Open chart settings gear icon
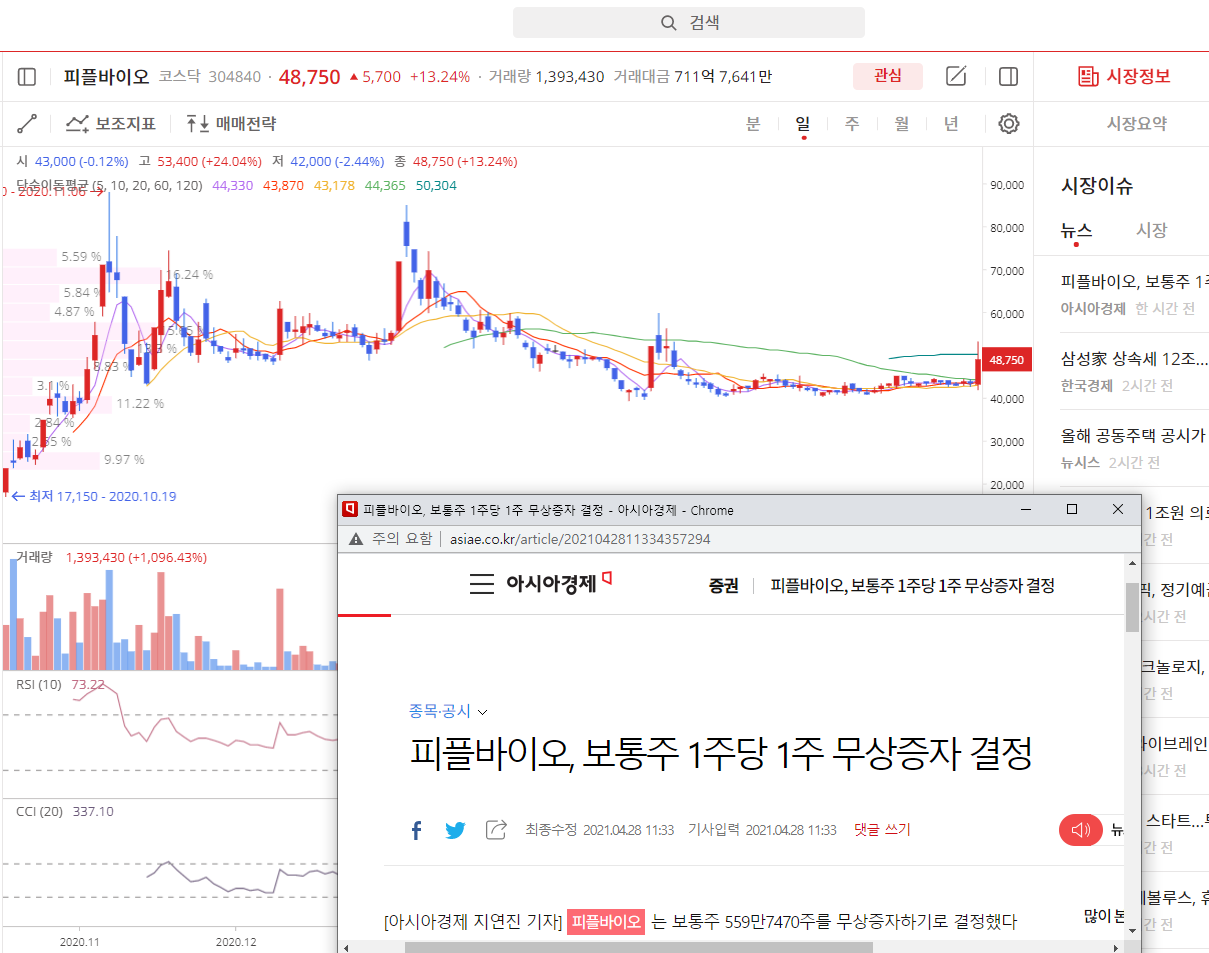 [x=1009, y=124]
